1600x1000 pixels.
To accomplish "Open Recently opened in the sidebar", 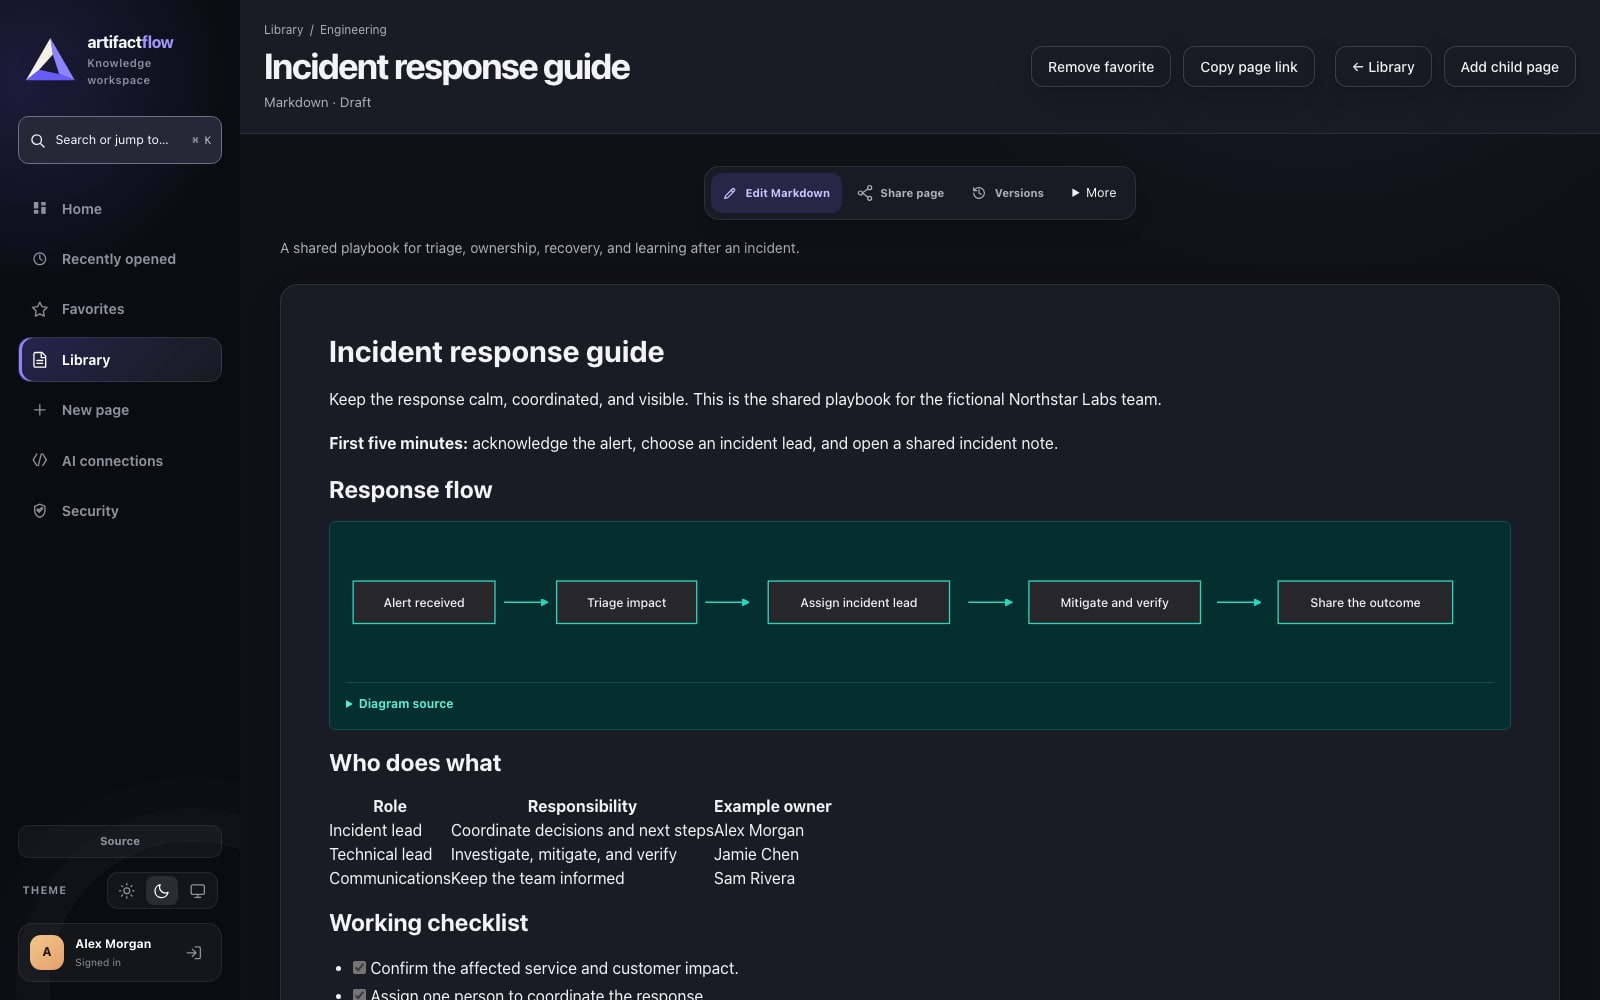I will click(x=120, y=259).
